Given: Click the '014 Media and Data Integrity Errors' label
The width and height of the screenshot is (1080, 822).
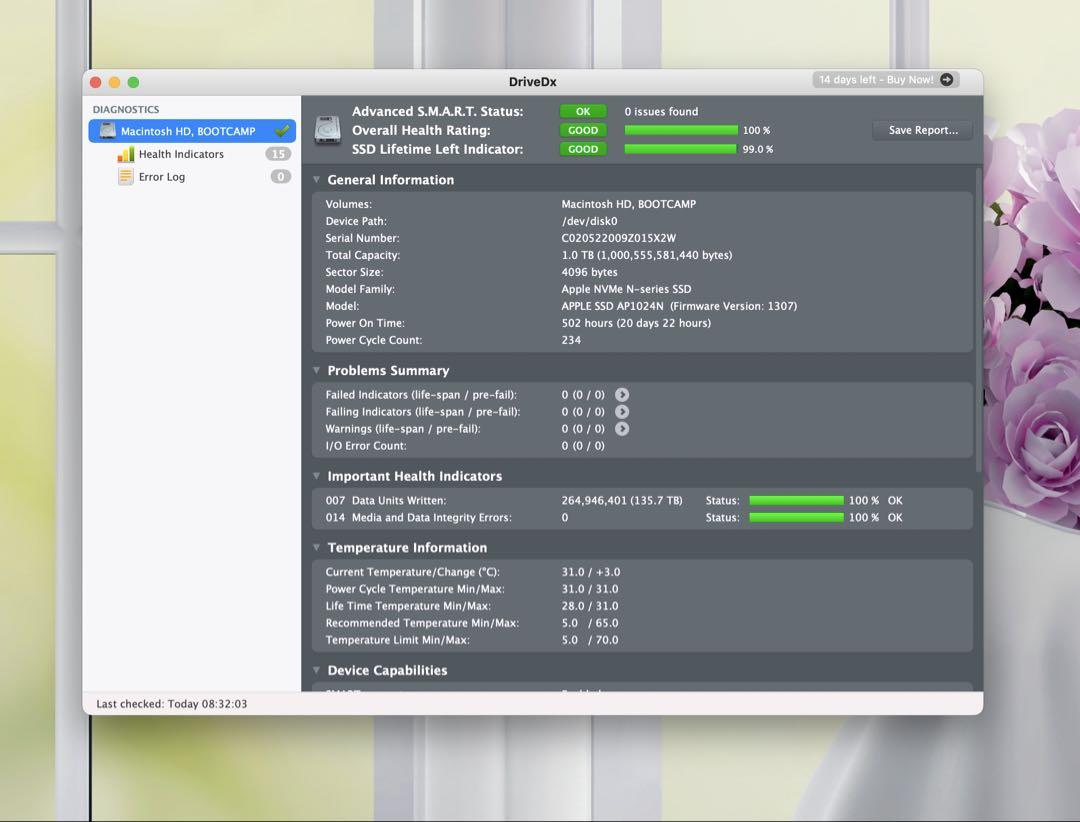Looking at the screenshot, I should click(419, 517).
